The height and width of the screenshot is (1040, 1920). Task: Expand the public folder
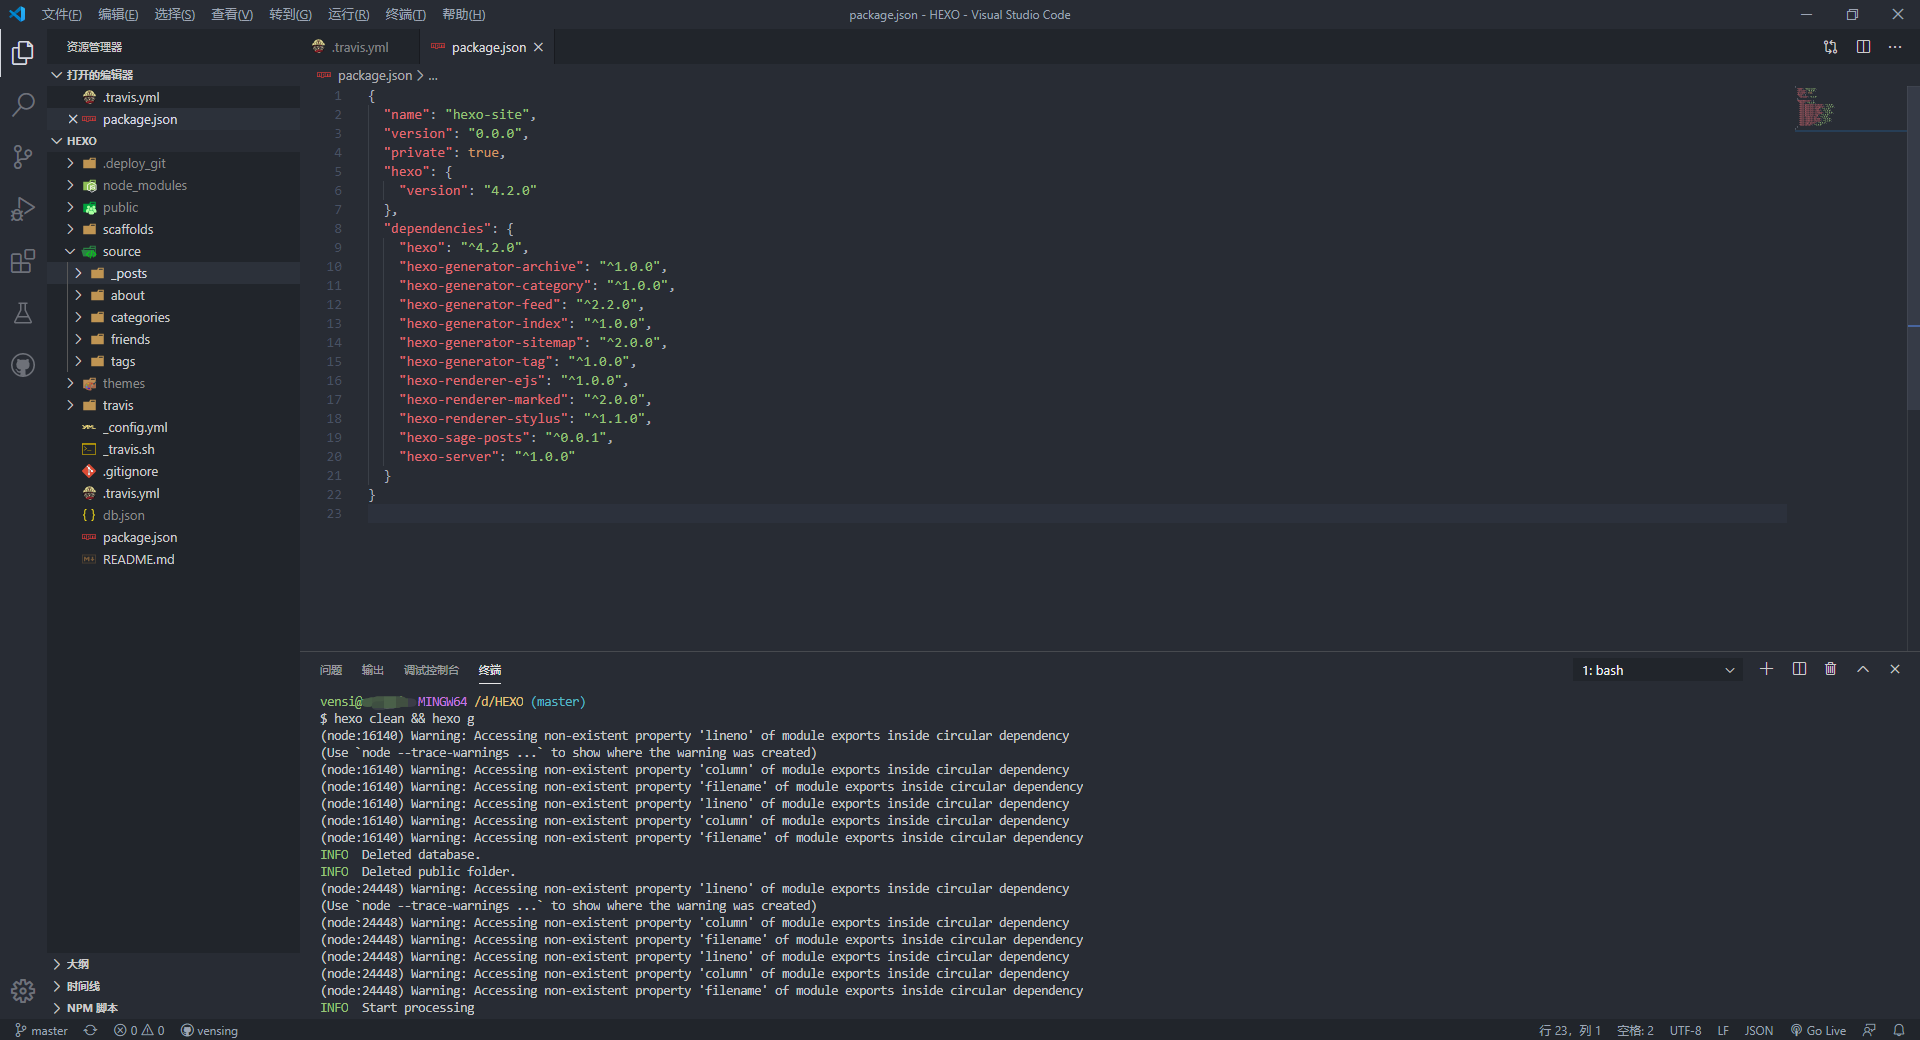point(174,207)
